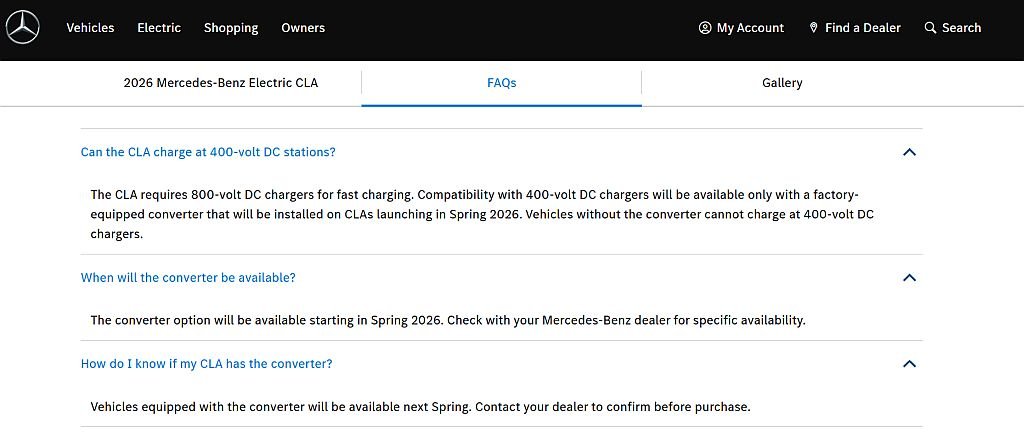Click the Search magnifier icon

(x=931, y=28)
